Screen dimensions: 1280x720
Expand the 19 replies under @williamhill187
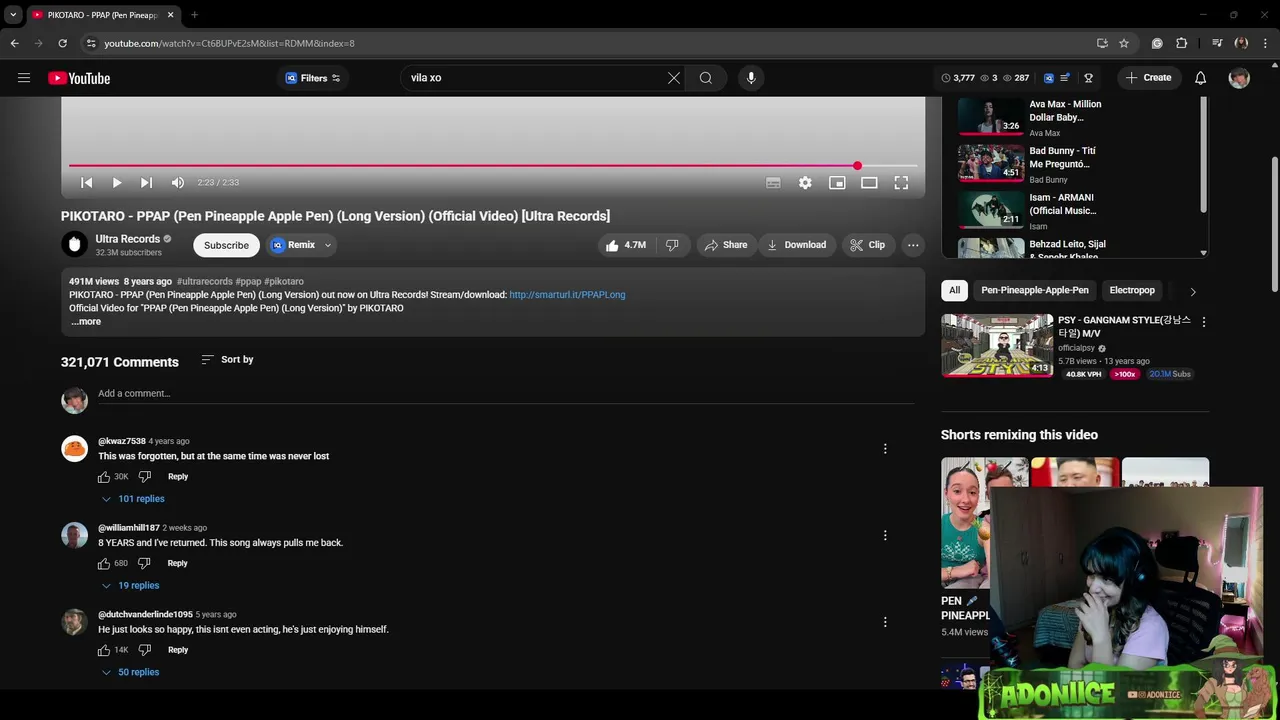coord(130,586)
